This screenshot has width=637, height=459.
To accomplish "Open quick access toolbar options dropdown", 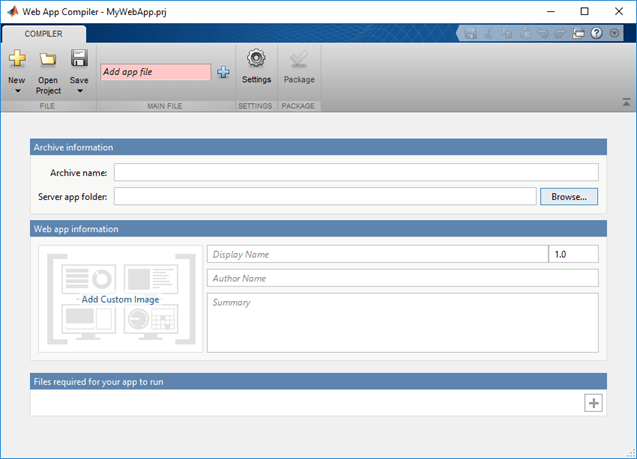I will tap(614, 33).
